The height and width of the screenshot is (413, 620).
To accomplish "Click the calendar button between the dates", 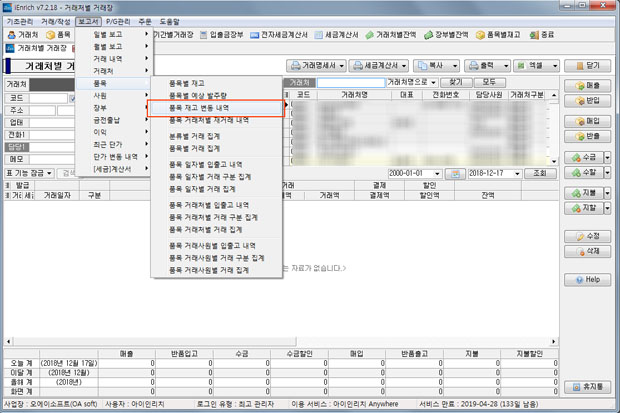I will click(x=454, y=173).
